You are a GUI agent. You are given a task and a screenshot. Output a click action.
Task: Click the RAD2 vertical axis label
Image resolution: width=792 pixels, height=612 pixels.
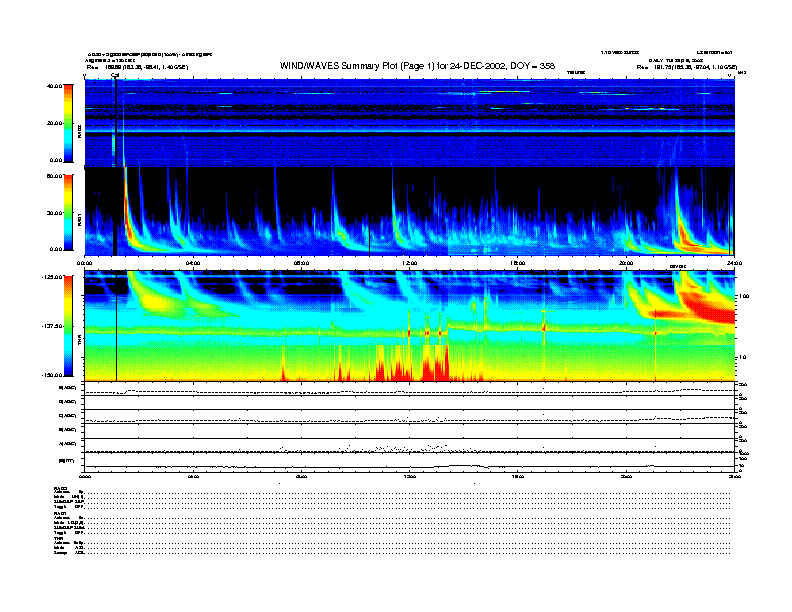pos(79,131)
